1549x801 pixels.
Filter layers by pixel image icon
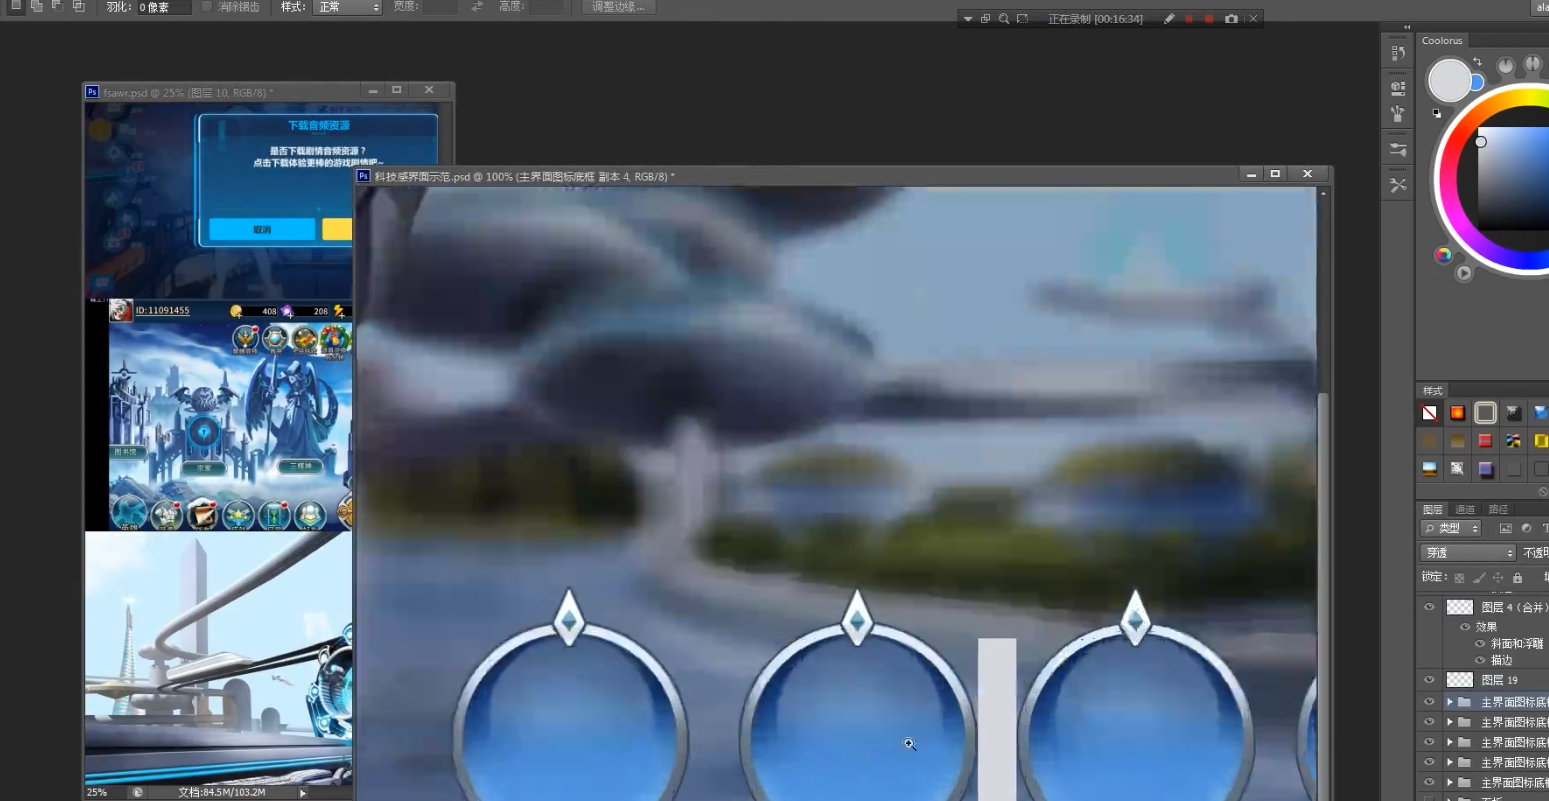pos(1505,528)
